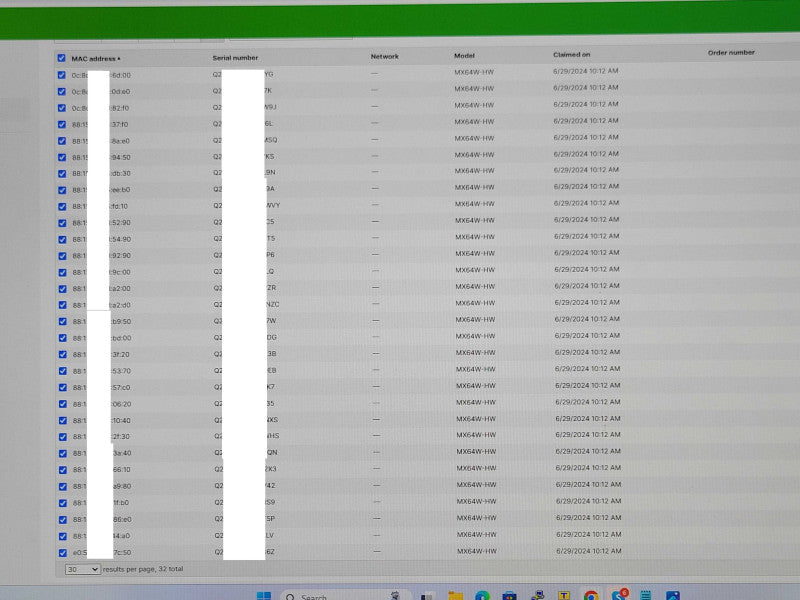Sort by the MAC address column header
800x600 pixels.
(96, 59)
